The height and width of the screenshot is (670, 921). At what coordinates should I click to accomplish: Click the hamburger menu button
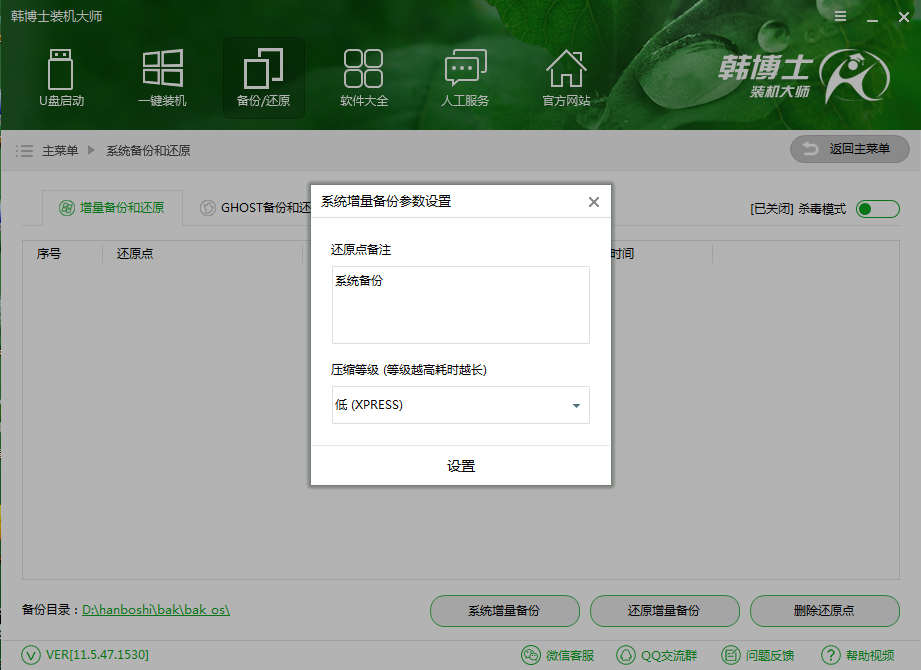click(x=839, y=16)
